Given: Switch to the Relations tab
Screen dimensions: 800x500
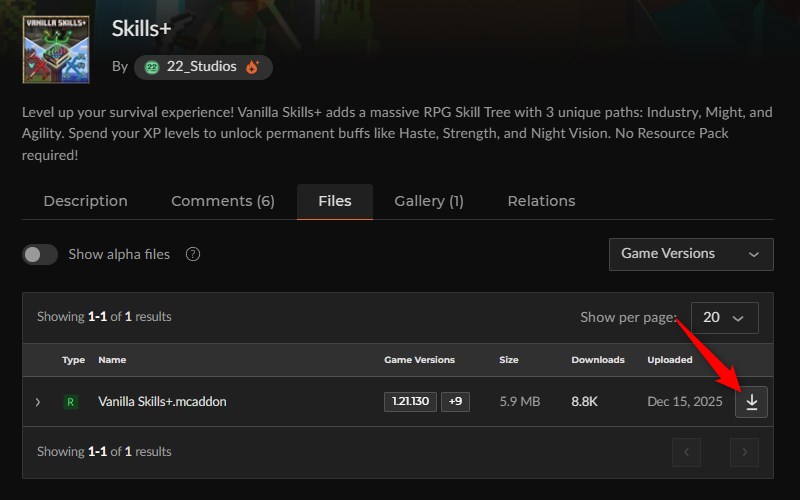Looking at the screenshot, I should (541, 201).
